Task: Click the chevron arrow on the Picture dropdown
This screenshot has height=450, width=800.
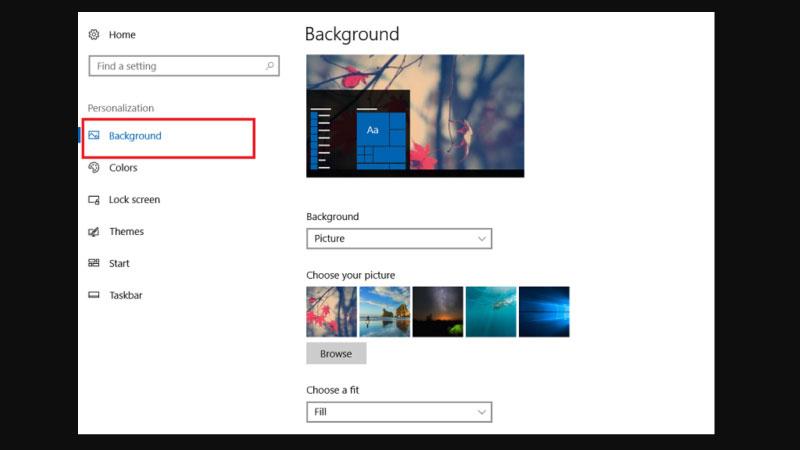Action: click(x=481, y=239)
